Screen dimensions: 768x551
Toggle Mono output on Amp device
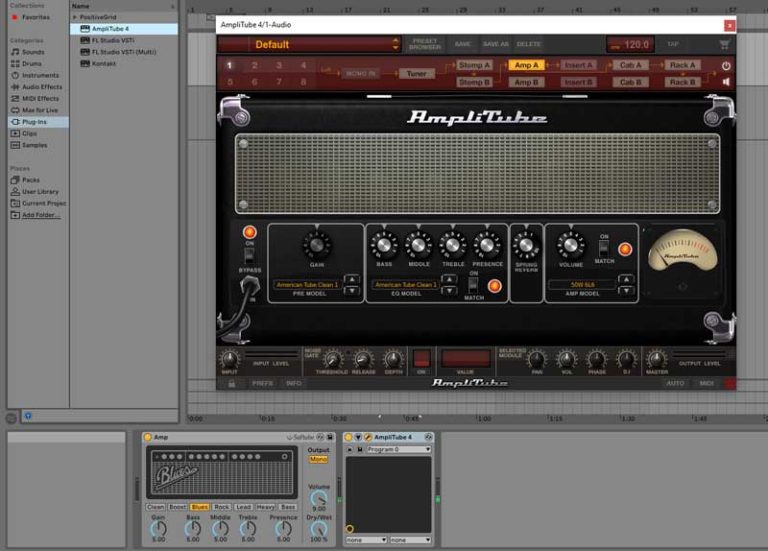click(x=318, y=459)
